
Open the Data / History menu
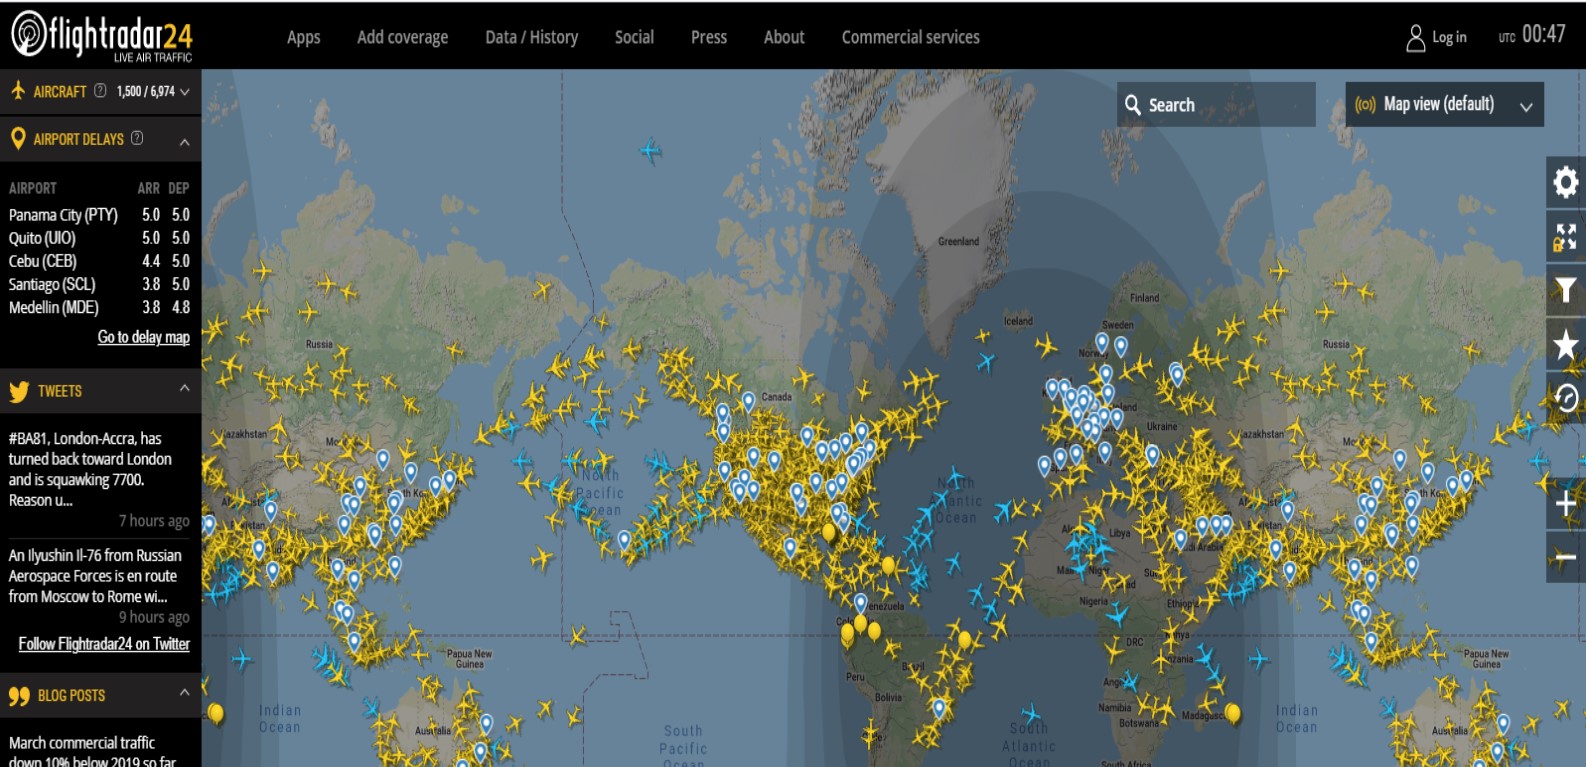(x=532, y=37)
